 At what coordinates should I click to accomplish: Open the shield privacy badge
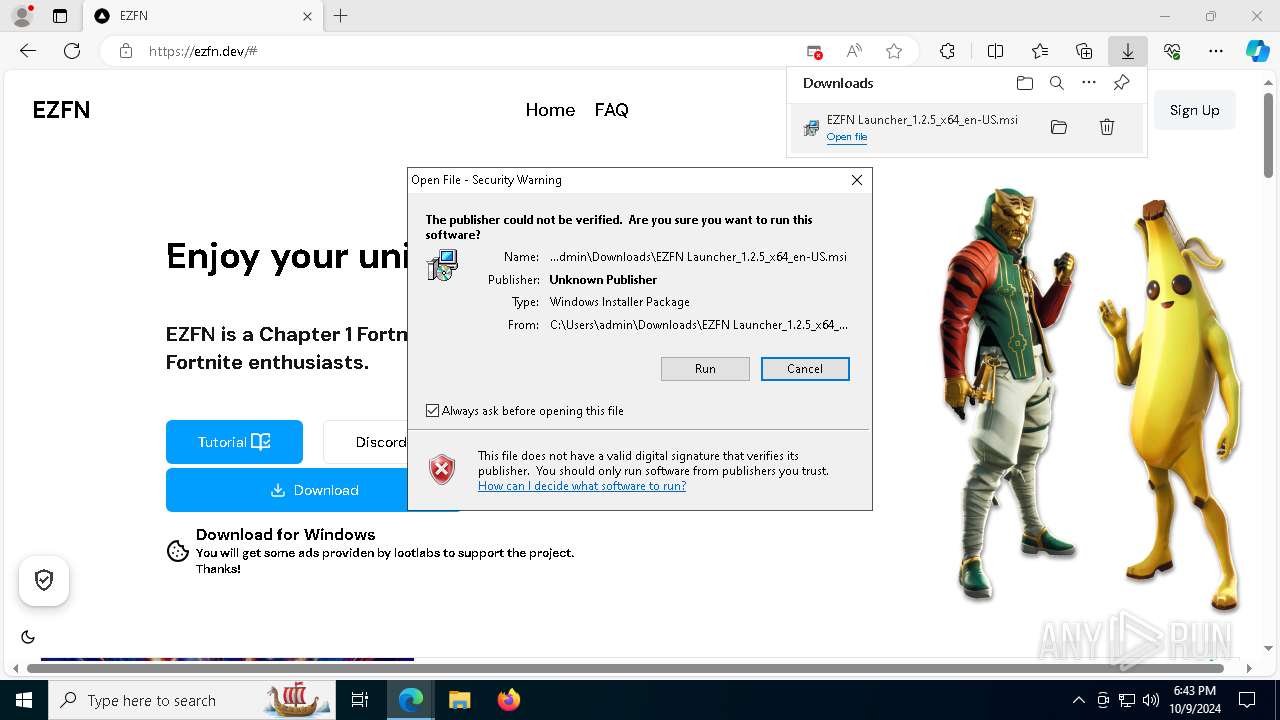coord(44,580)
